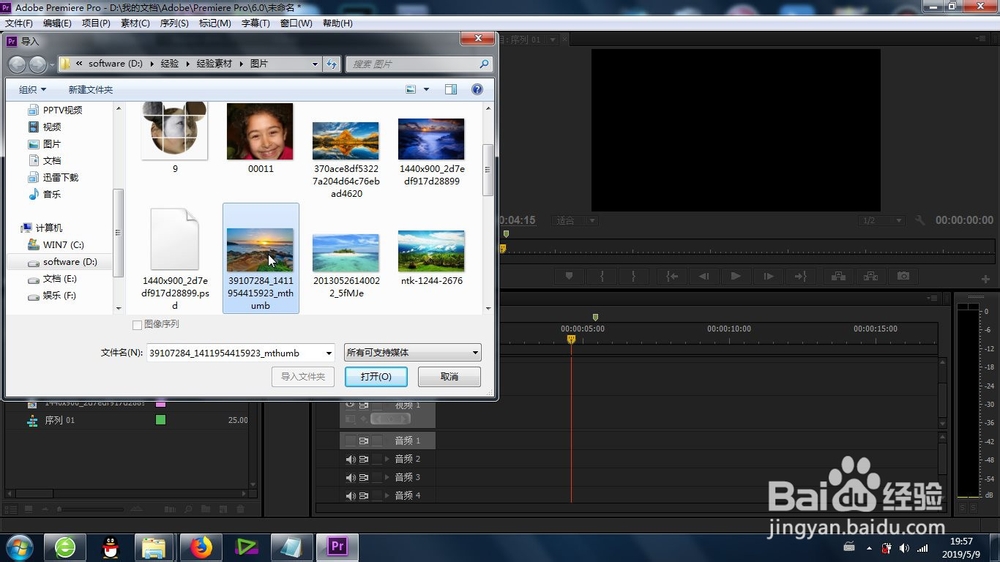Screen dimensions: 1000x562
Task: Toggle sync lock on the 音频 2 track
Action: [x=364, y=459]
